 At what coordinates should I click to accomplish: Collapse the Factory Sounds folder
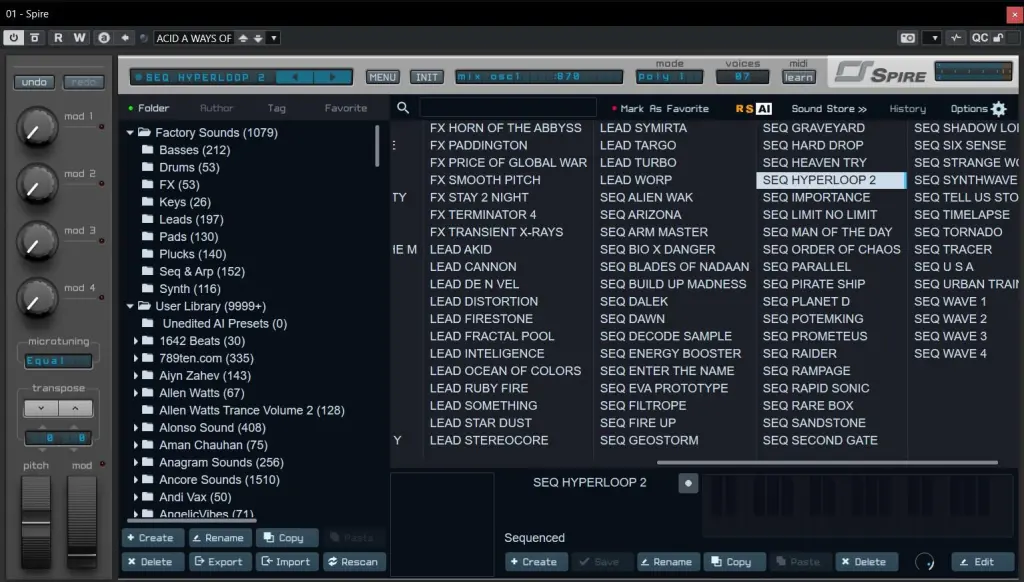tap(130, 133)
